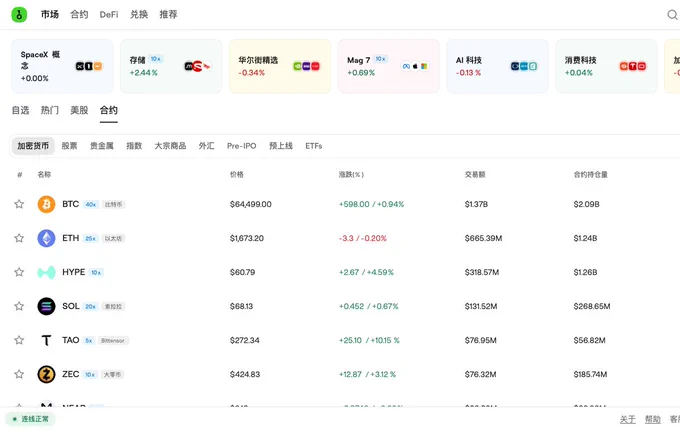Click the ZEC 10x leverage badge

90,375
